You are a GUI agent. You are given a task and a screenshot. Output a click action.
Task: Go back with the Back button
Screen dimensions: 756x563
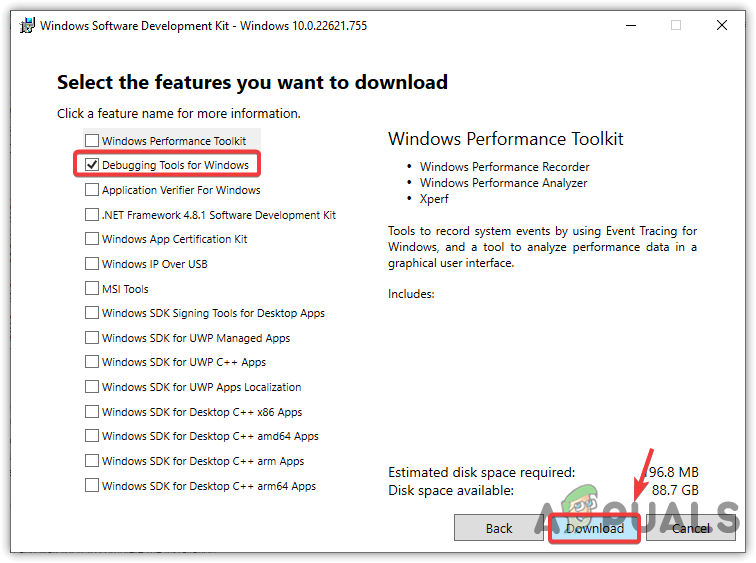(x=499, y=528)
